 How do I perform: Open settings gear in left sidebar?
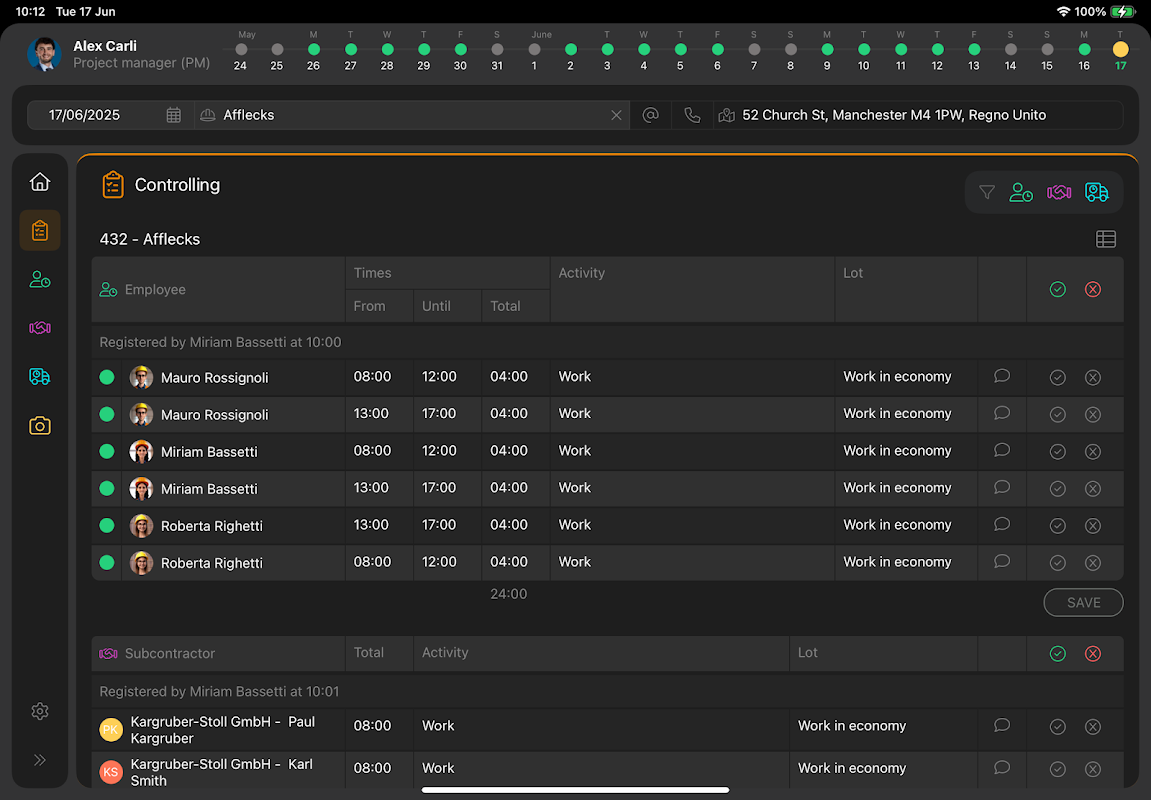coord(40,711)
